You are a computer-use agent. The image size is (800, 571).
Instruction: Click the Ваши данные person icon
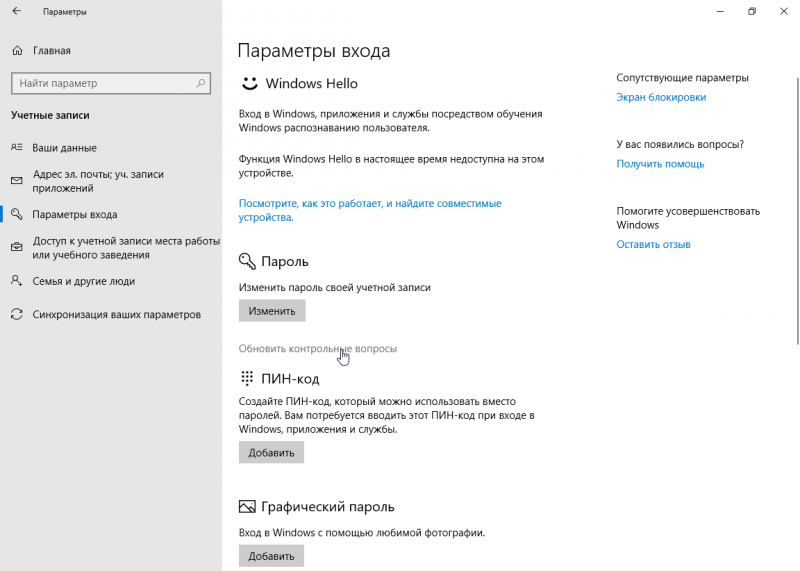click(16, 147)
